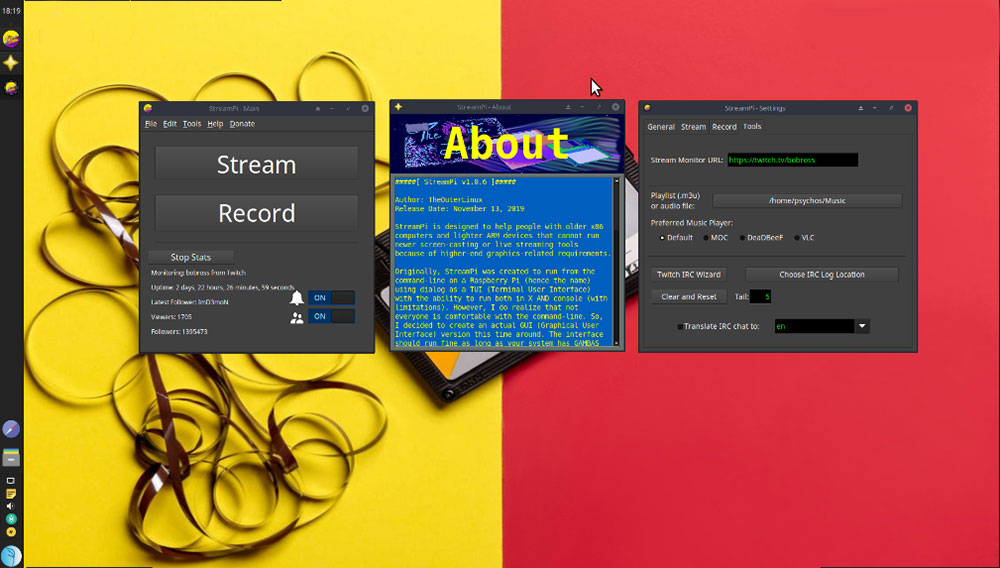Select the Tools tab in Settings
The height and width of the screenshot is (568, 1000).
(x=753, y=126)
